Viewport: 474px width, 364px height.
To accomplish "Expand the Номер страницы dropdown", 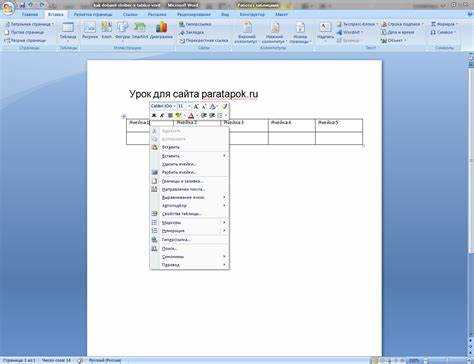I will pos(300,32).
